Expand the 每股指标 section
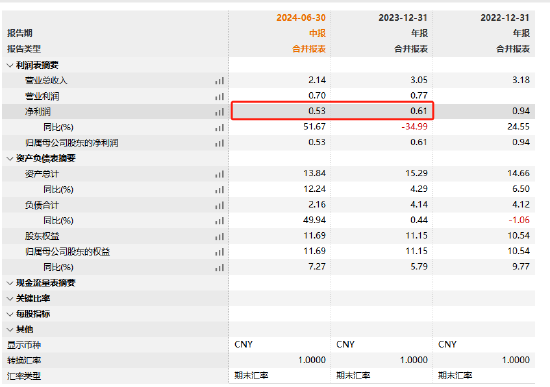 [x=10, y=314]
